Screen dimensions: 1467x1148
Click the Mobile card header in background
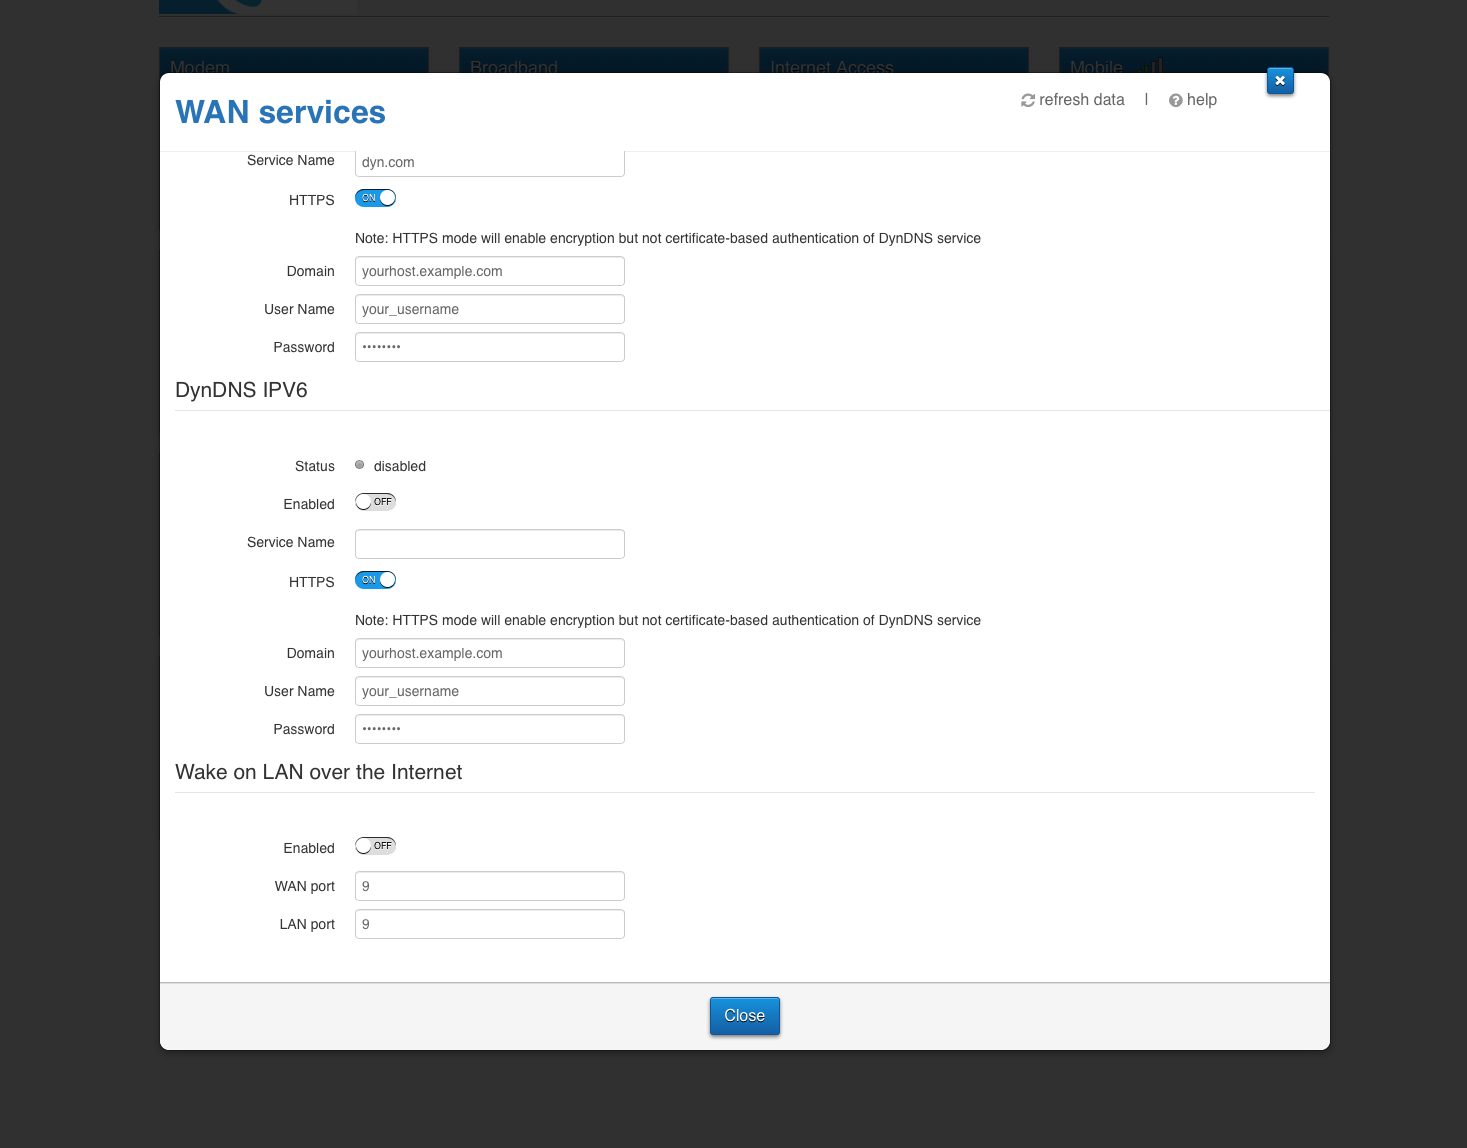pos(1194,61)
